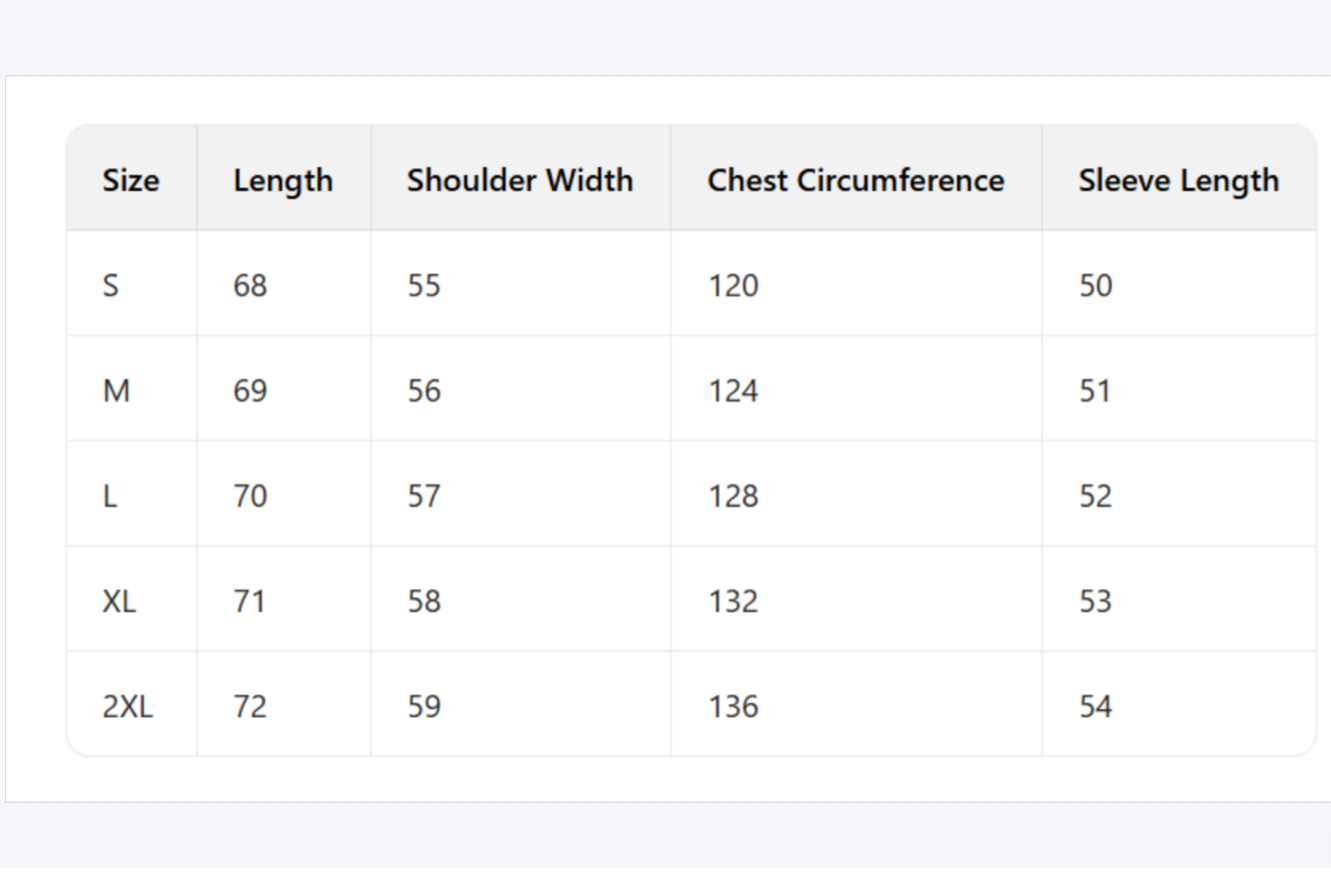Click chest circumference value 128

pos(733,496)
